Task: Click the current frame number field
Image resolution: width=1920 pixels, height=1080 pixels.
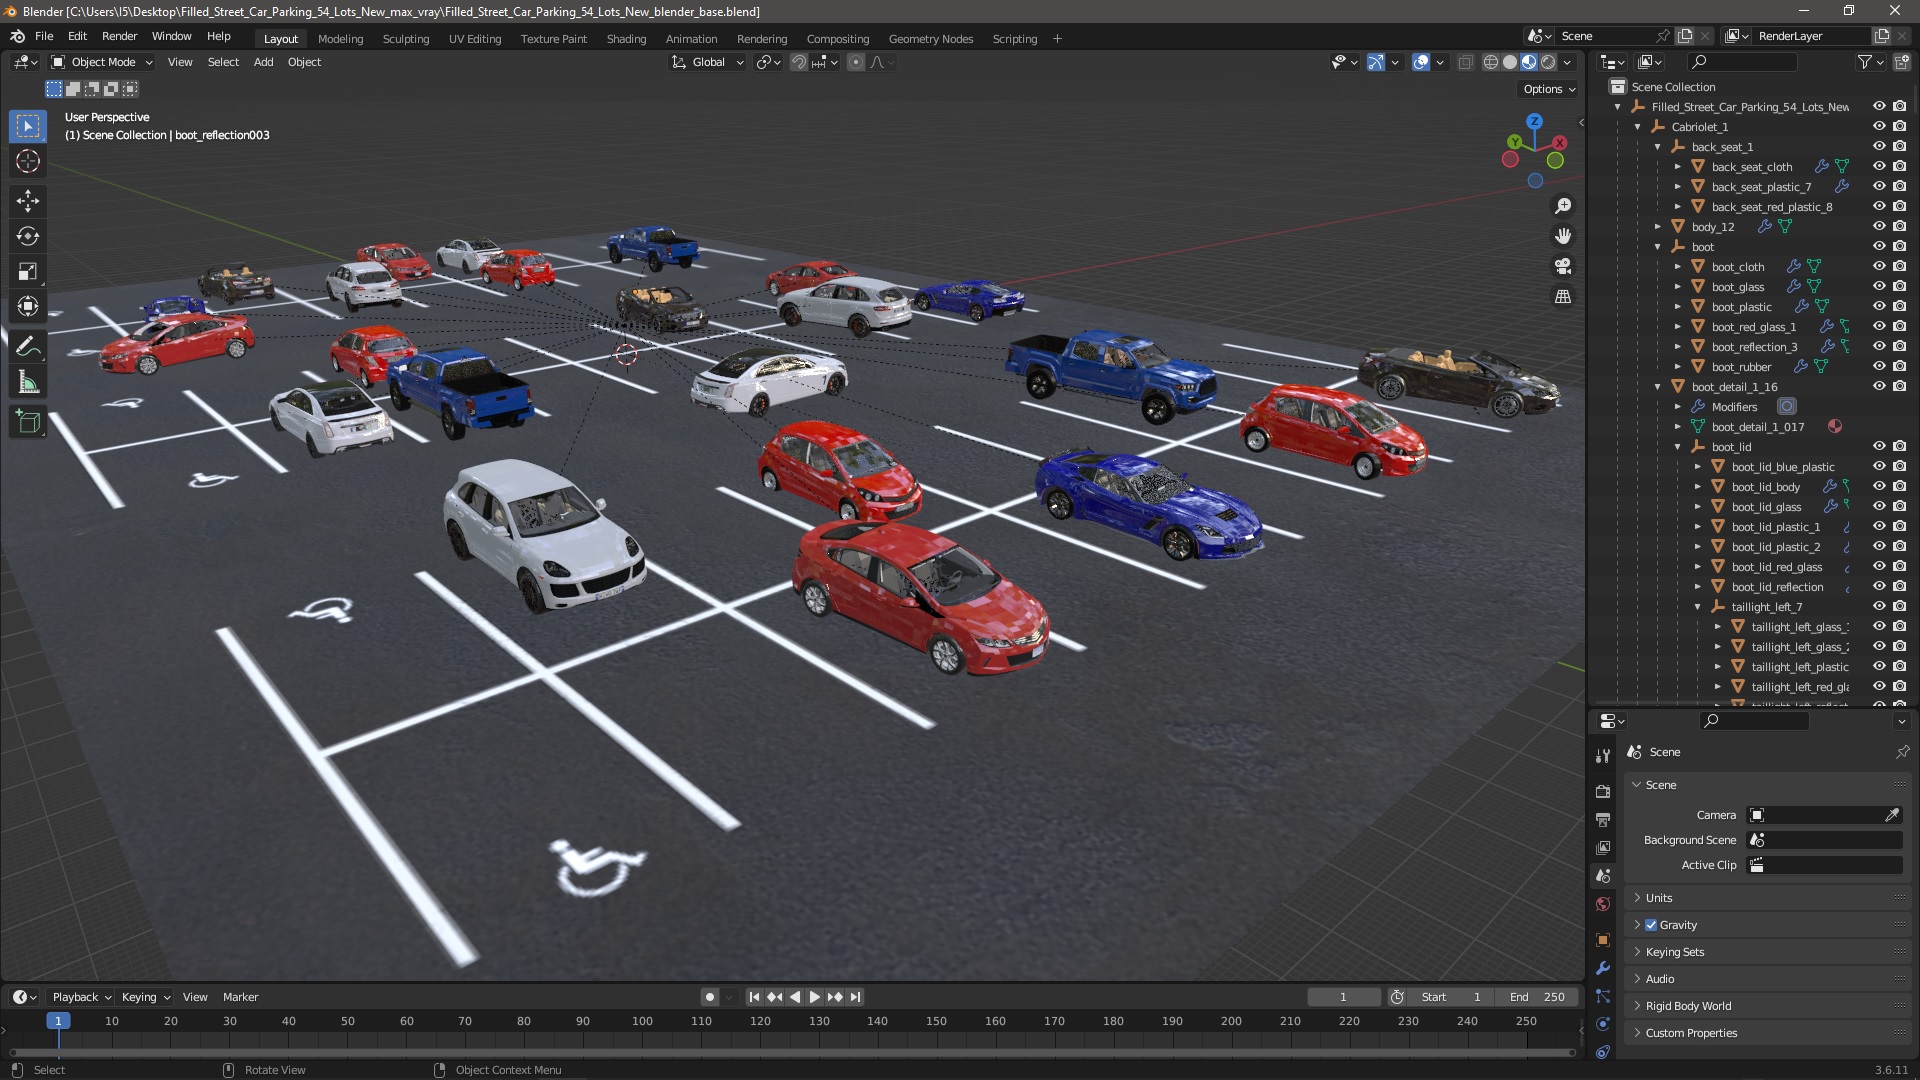Action: coord(1343,997)
